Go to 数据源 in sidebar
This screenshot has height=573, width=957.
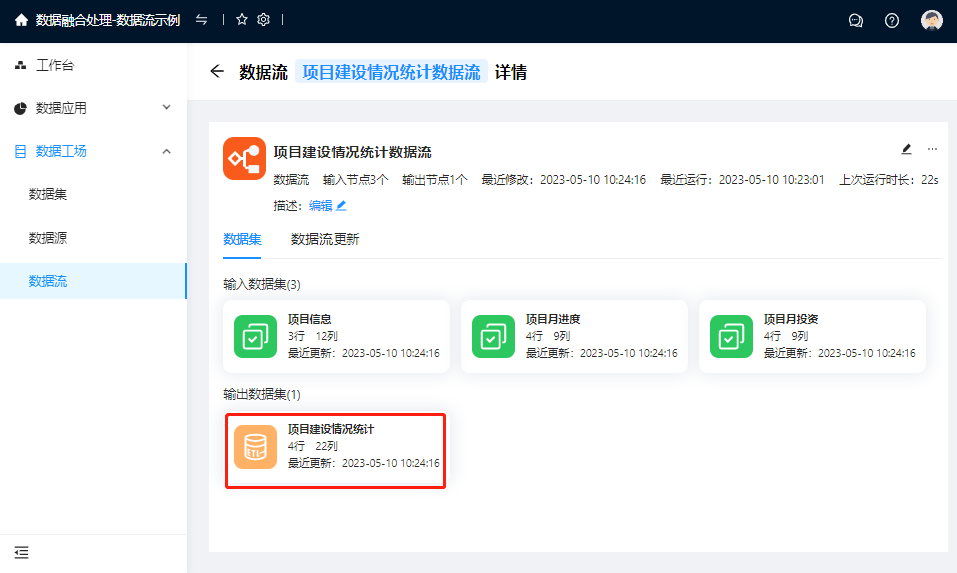pos(48,238)
